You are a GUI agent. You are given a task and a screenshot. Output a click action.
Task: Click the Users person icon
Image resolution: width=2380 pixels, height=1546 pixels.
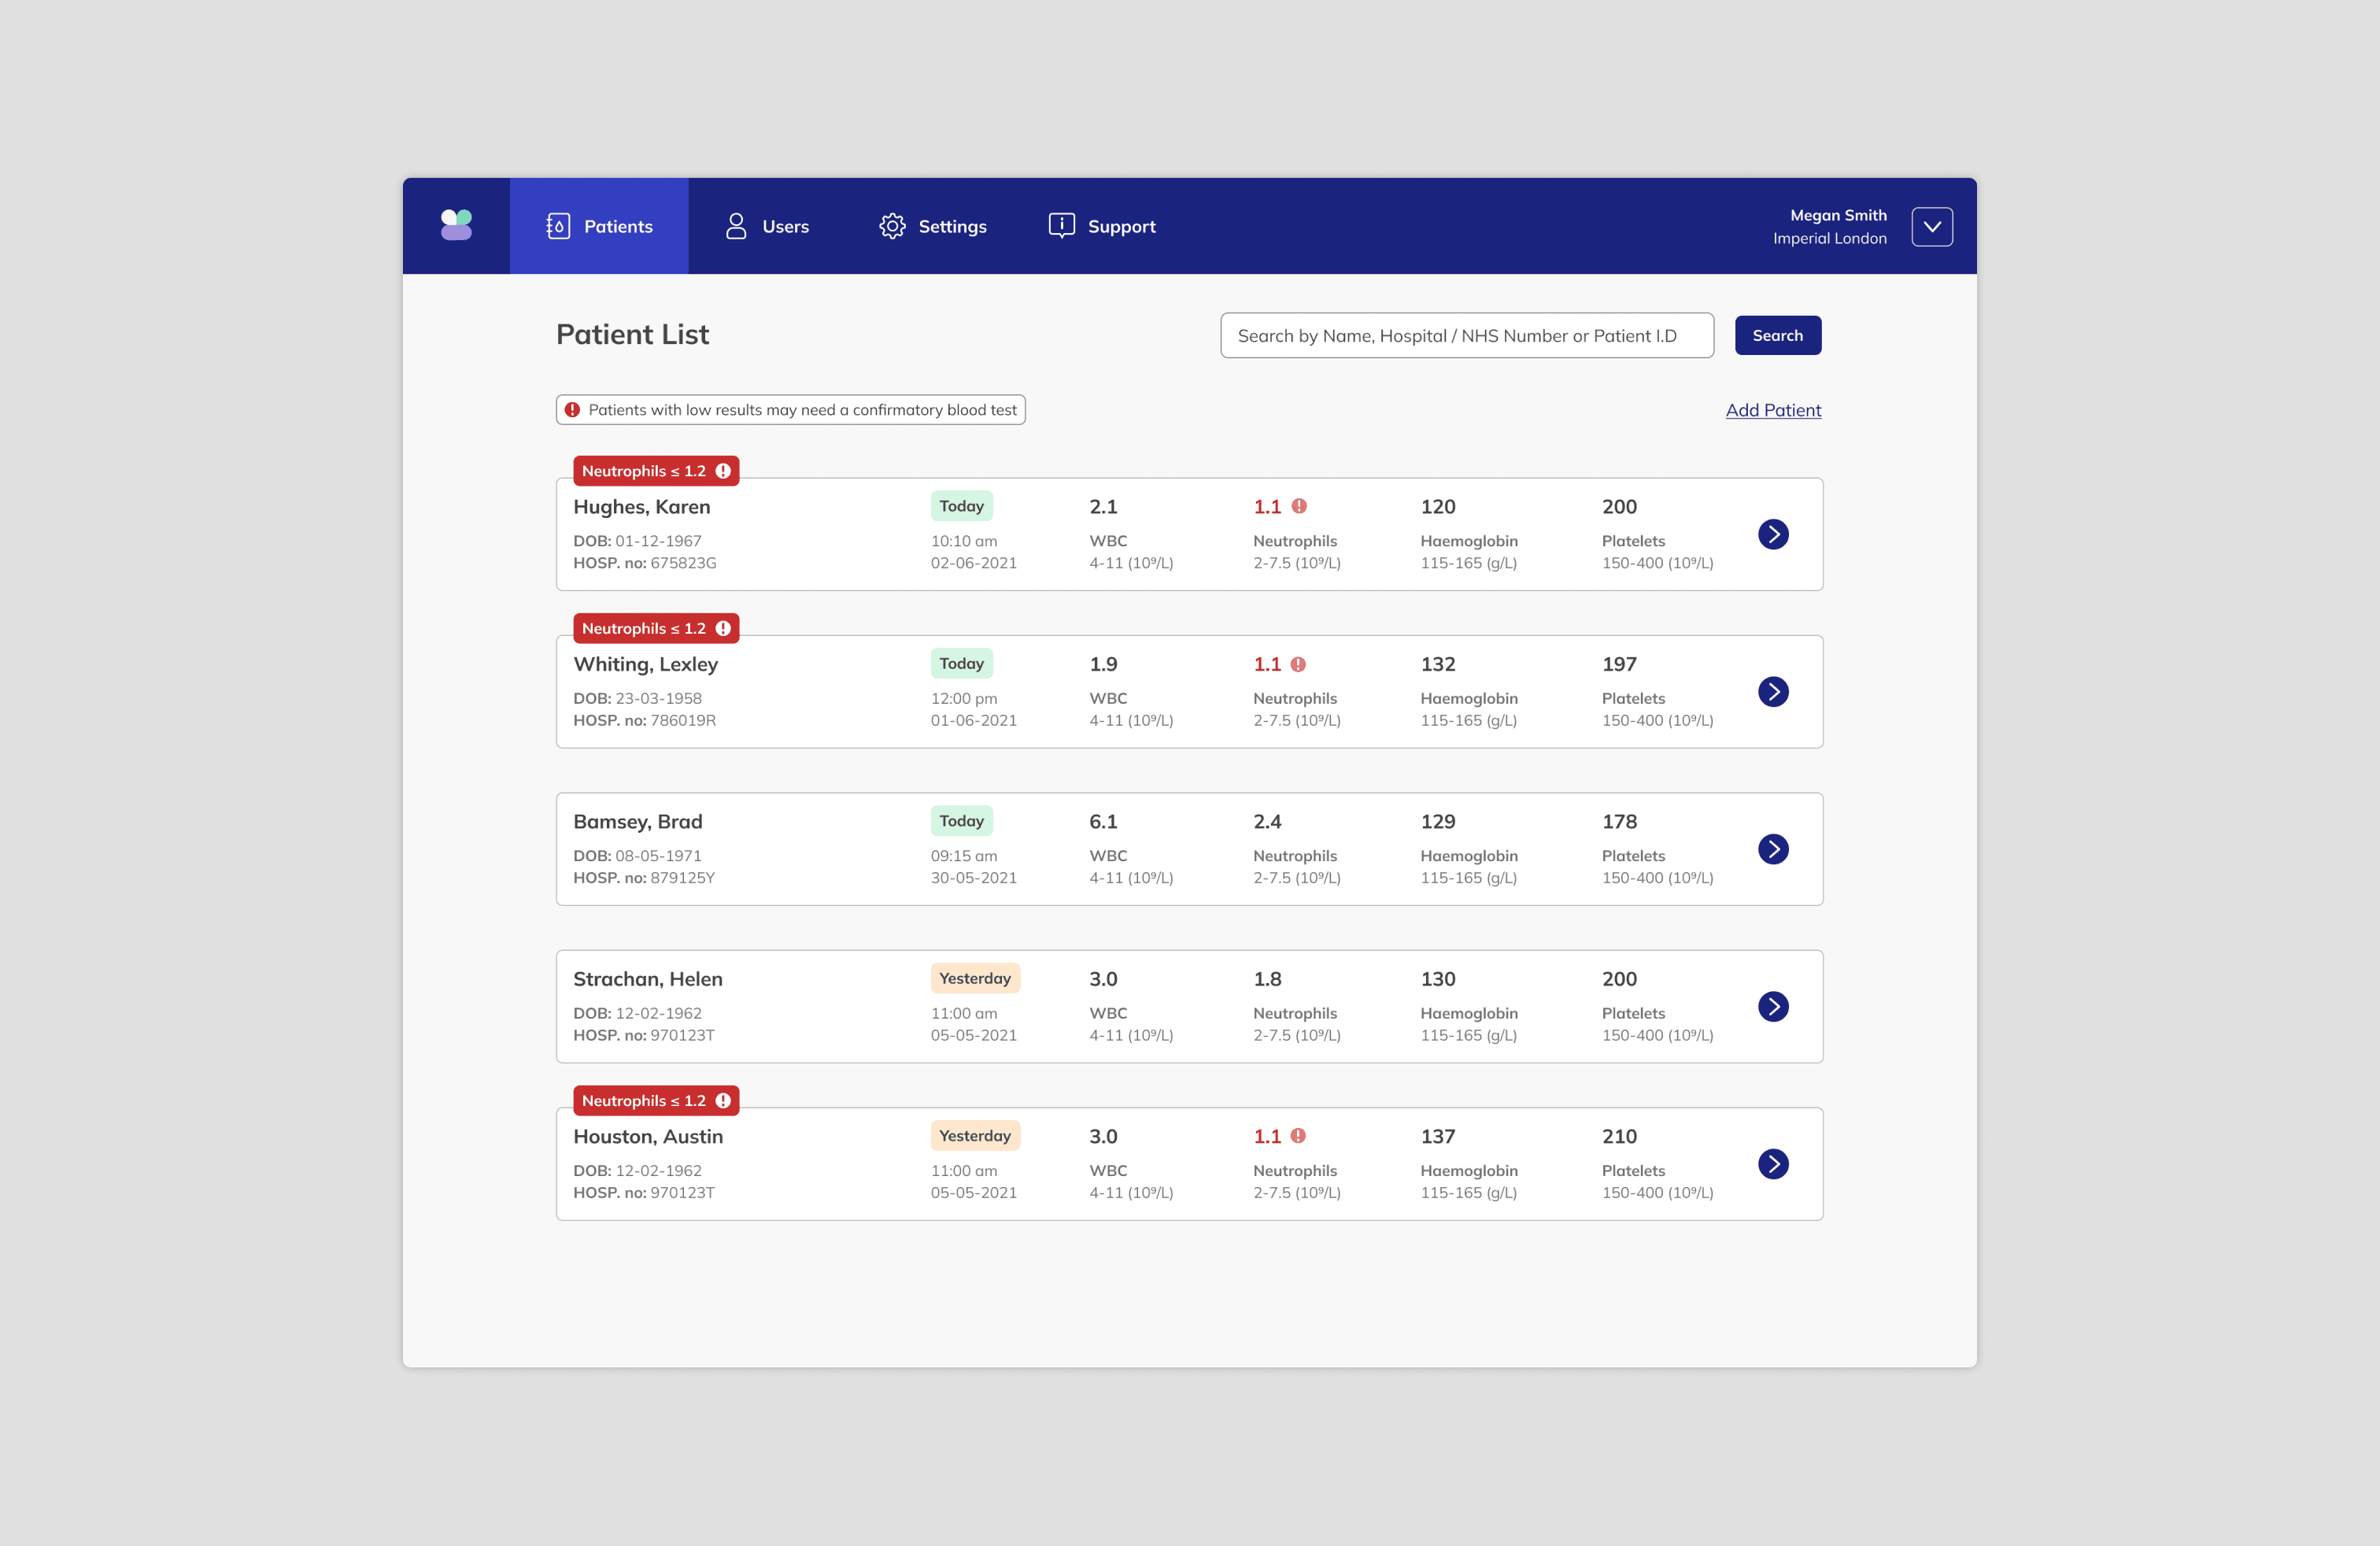[x=735, y=226]
